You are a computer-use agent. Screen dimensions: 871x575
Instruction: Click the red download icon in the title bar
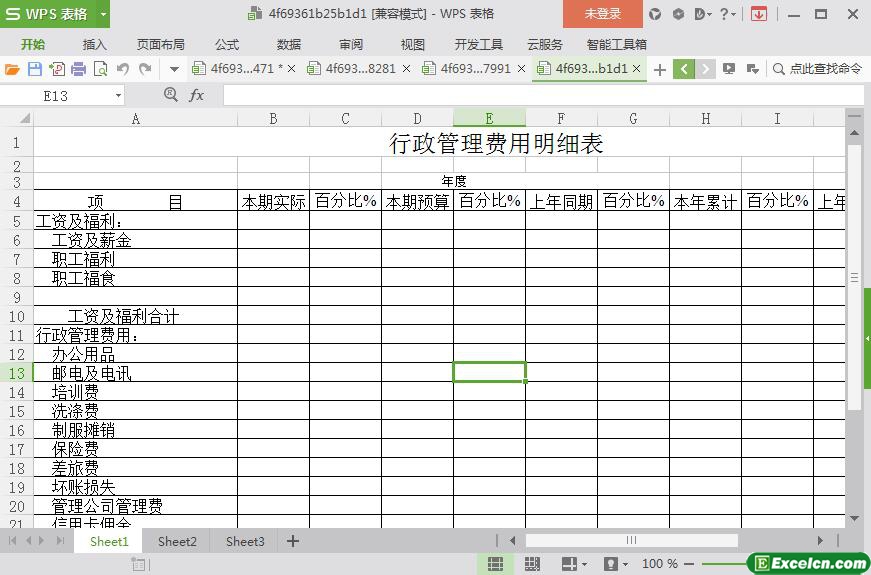tap(759, 14)
